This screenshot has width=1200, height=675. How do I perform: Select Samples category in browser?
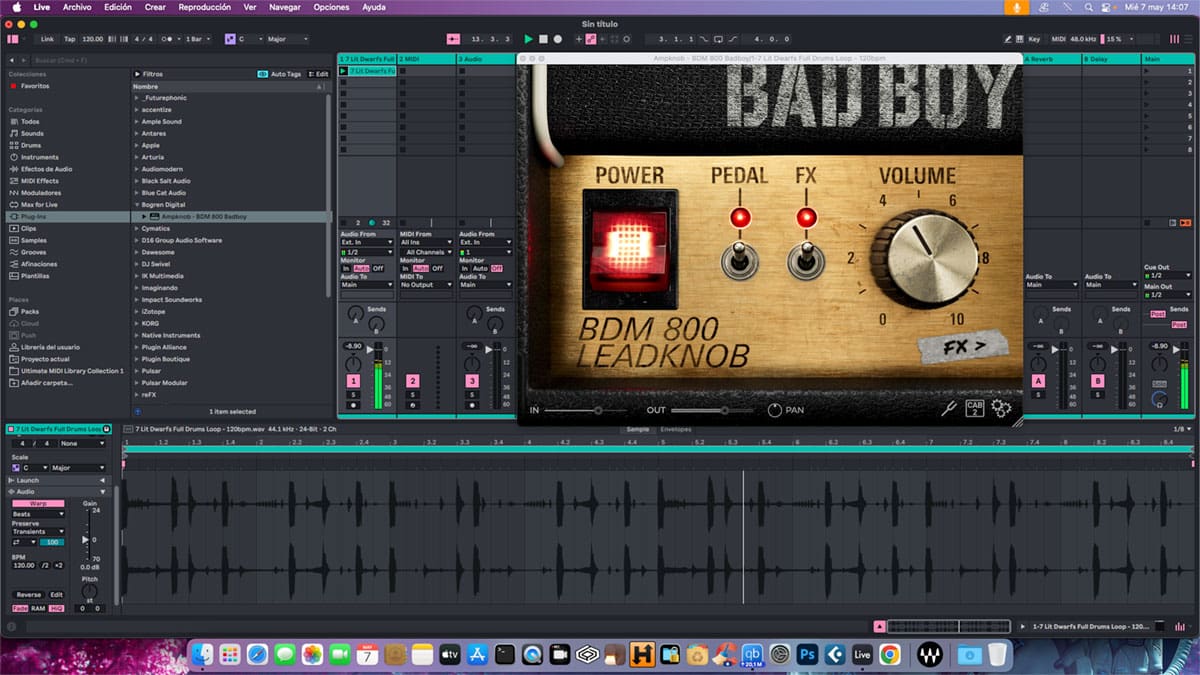coord(33,240)
